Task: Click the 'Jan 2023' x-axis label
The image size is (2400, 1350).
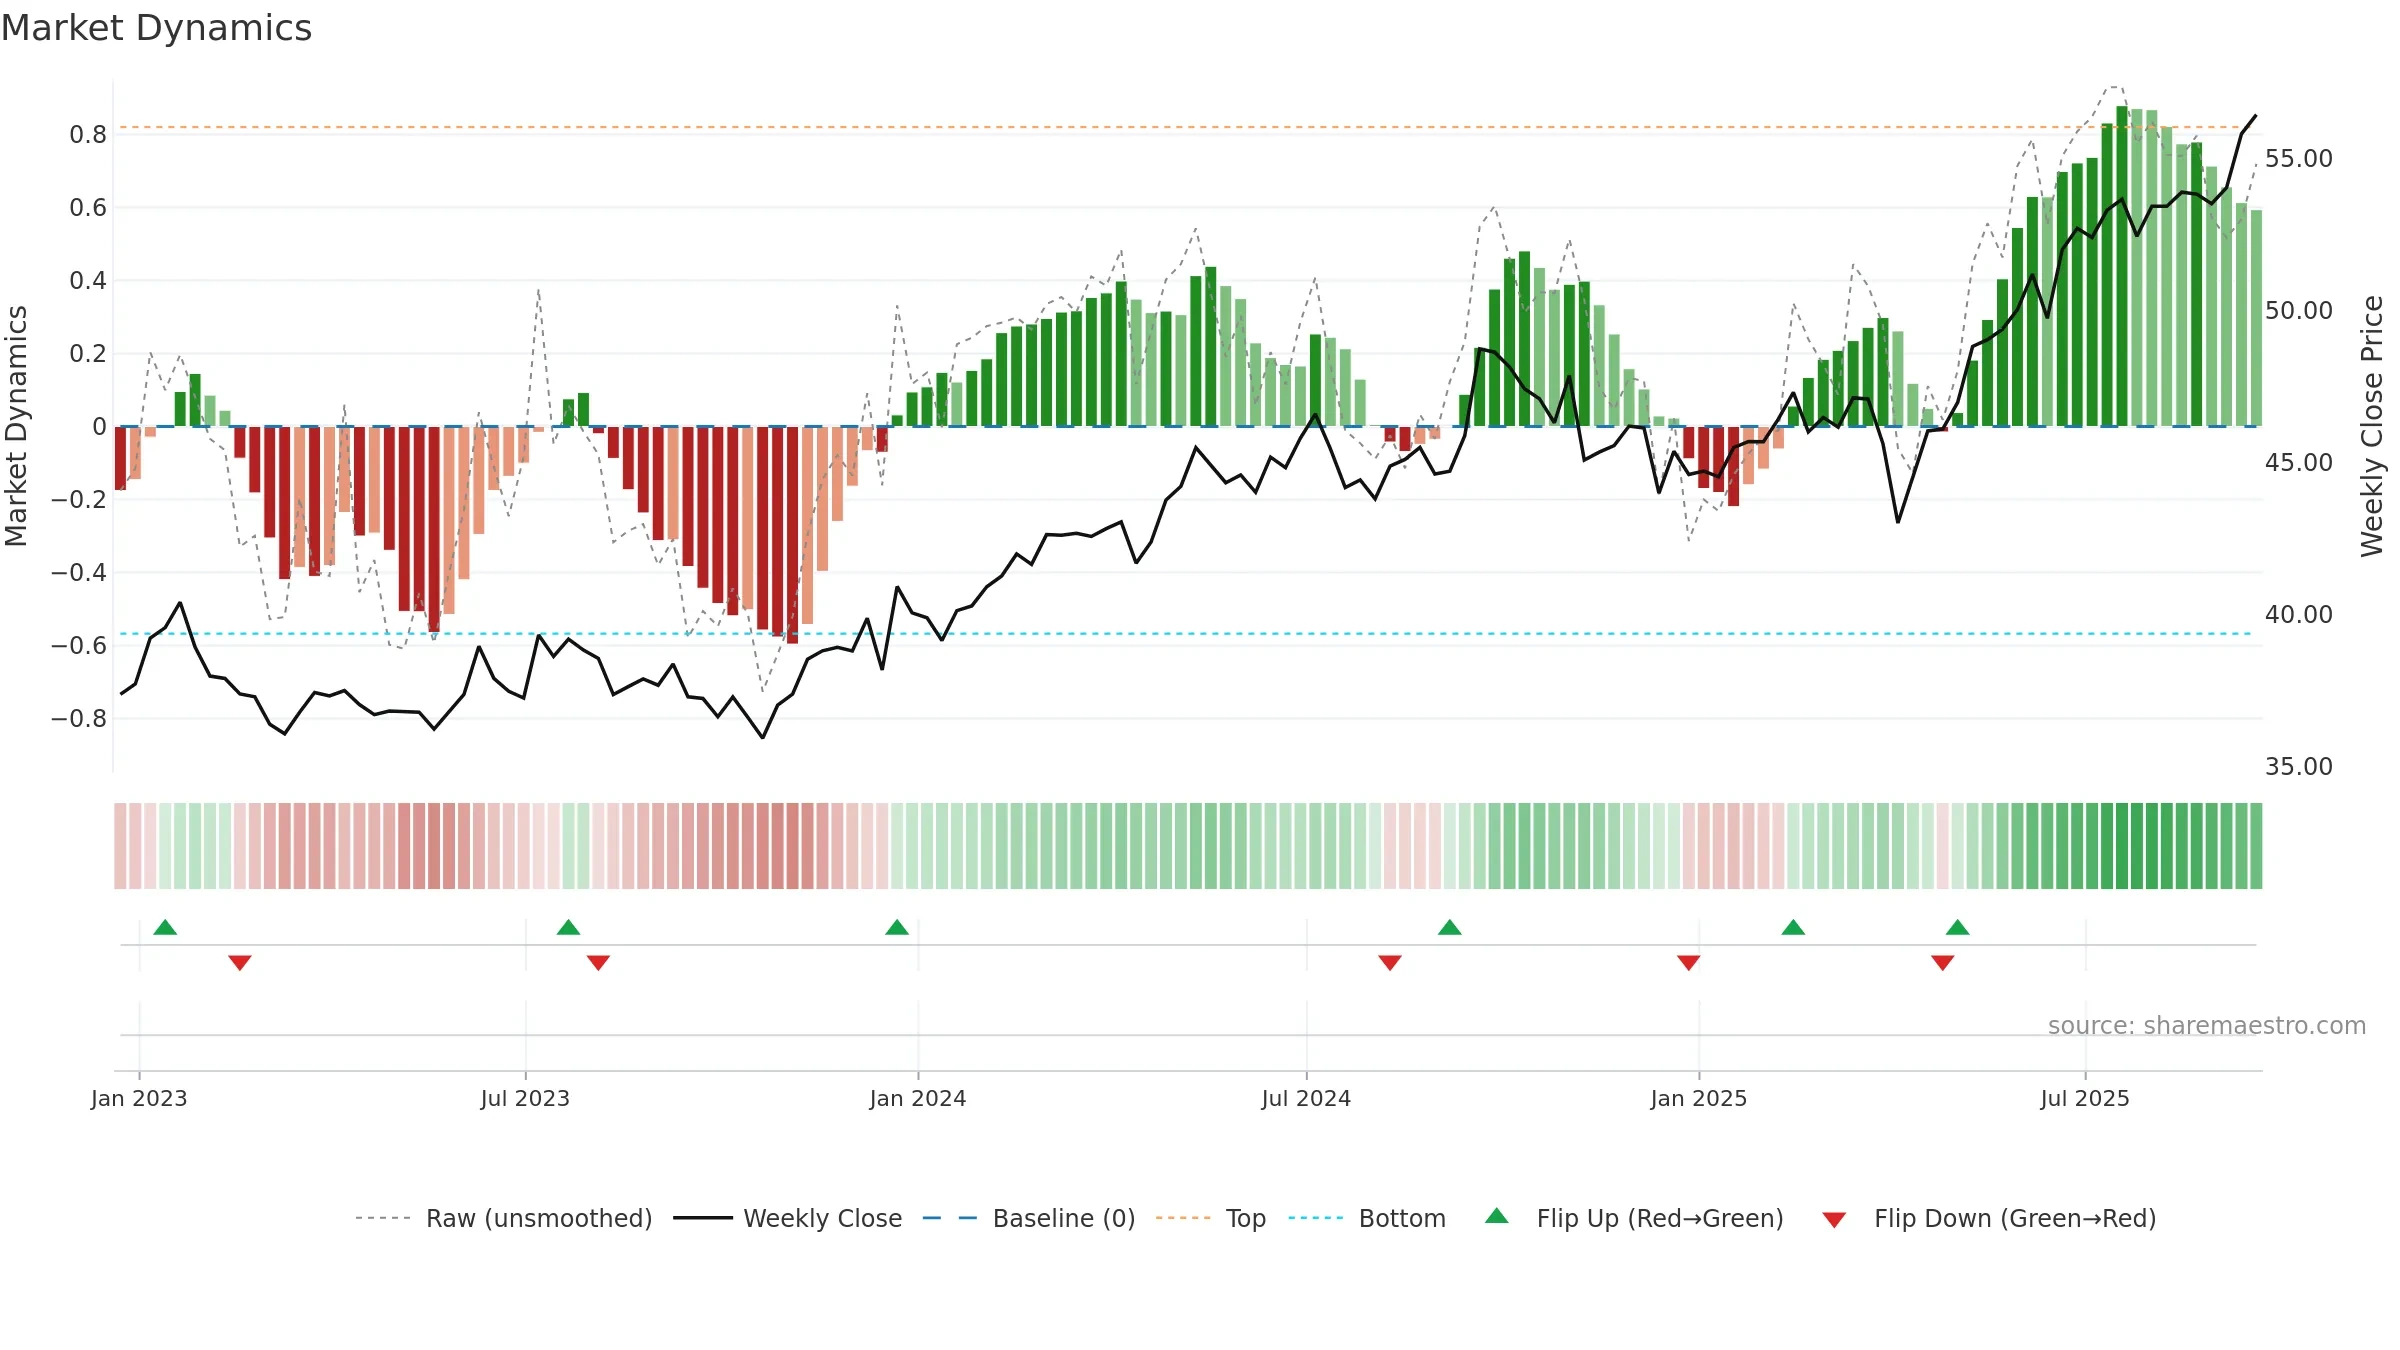Action: [x=139, y=1098]
